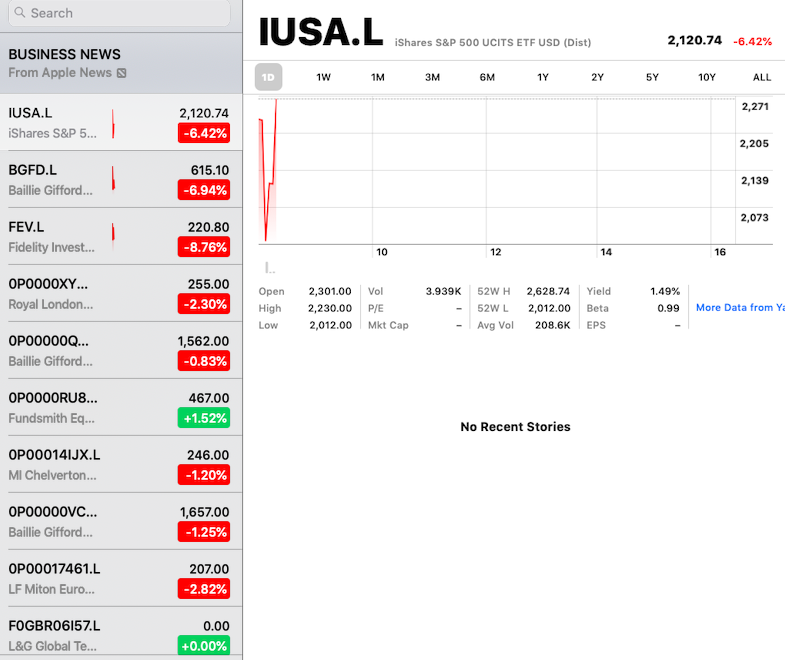Select 0P00017461.L LF Miton Euro row
The width and height of the screenshot is (785, 660).
point(121,579)
